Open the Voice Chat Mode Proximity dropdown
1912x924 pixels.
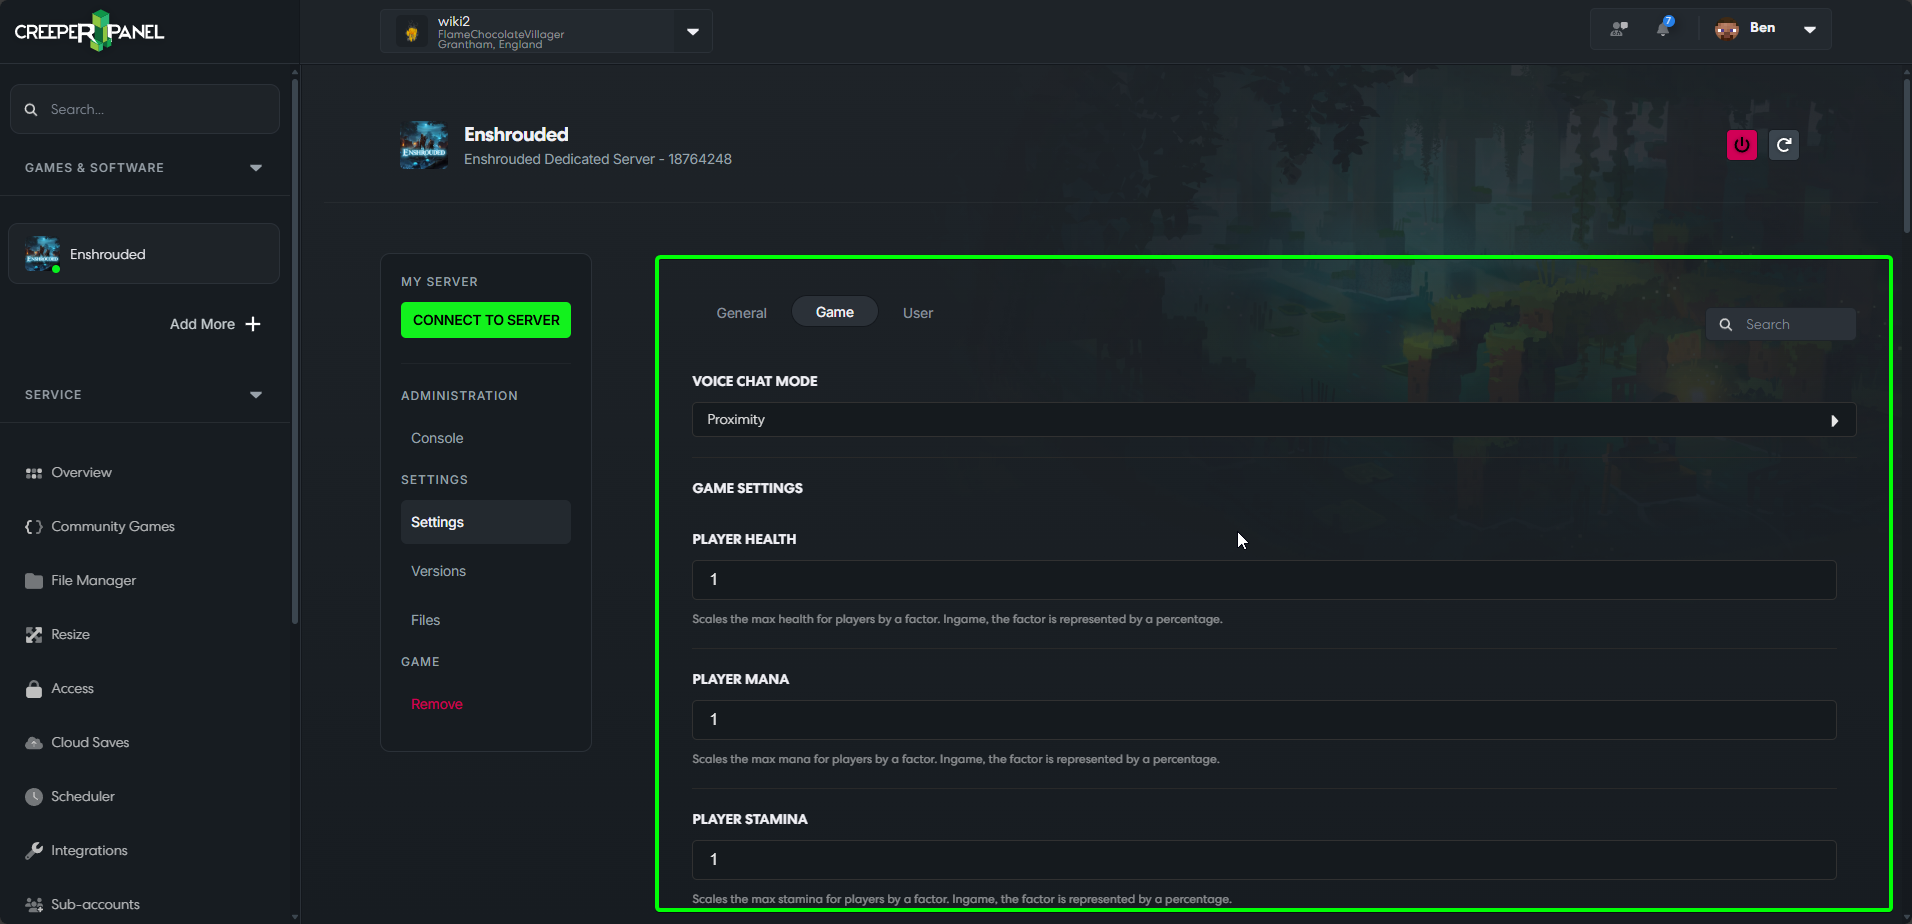point(1274,420)
